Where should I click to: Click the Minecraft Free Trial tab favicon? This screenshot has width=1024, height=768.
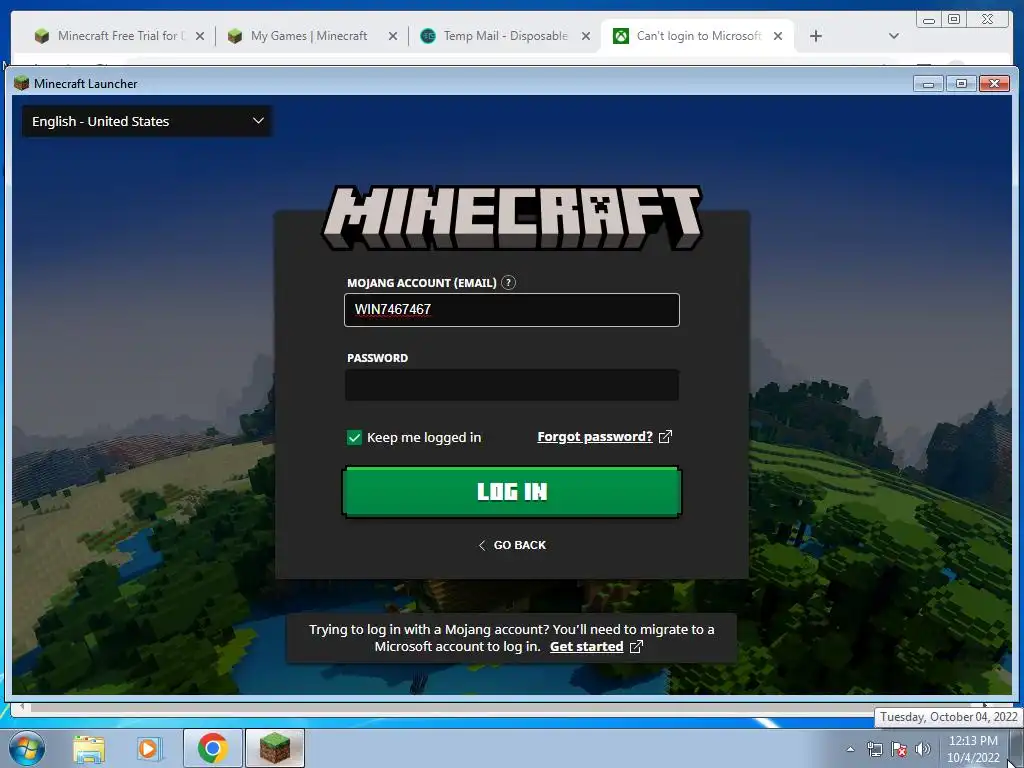click(x=42, y=36)
